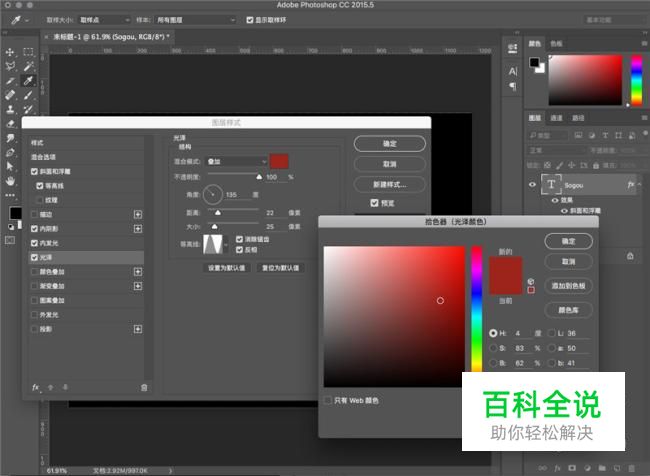Viewport: 650px width, 476px height.
Task: Open the Paragraph panel icon
Action: click(x=513, y=86)
